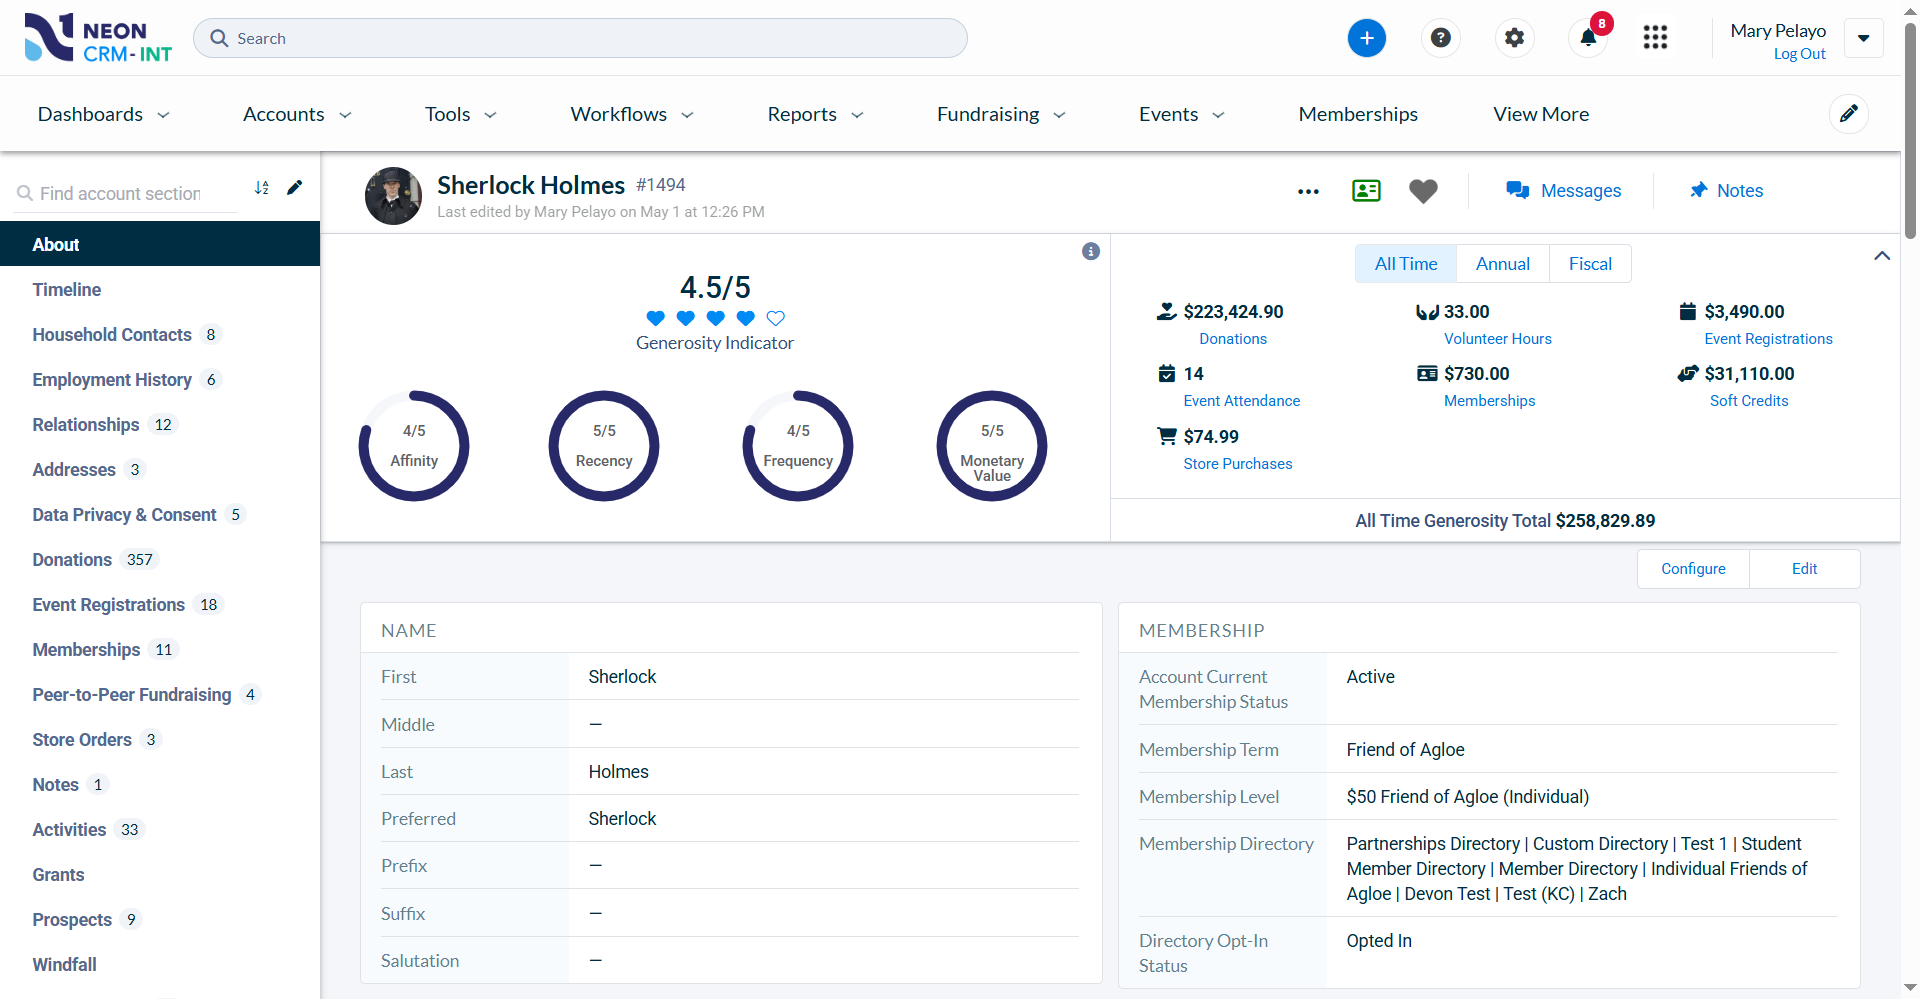The image size is (1920, 999).
Task: Open the apps grid icon
Action: 1655,38
